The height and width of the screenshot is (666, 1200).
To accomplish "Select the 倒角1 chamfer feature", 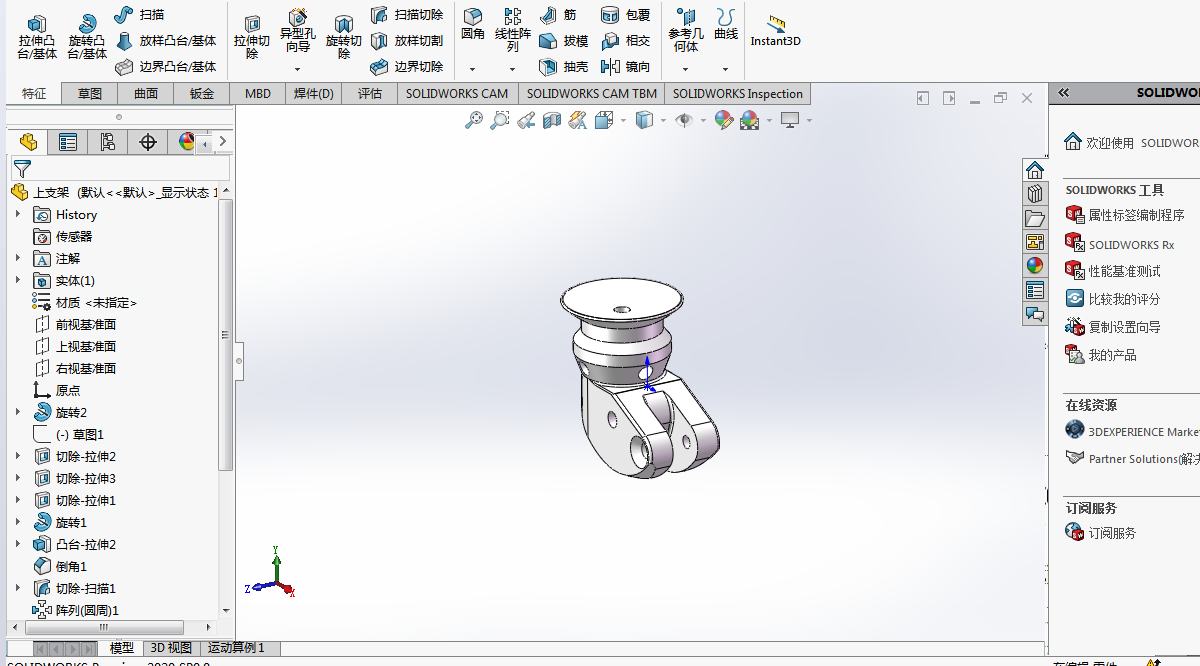I will tap(61, 566).
